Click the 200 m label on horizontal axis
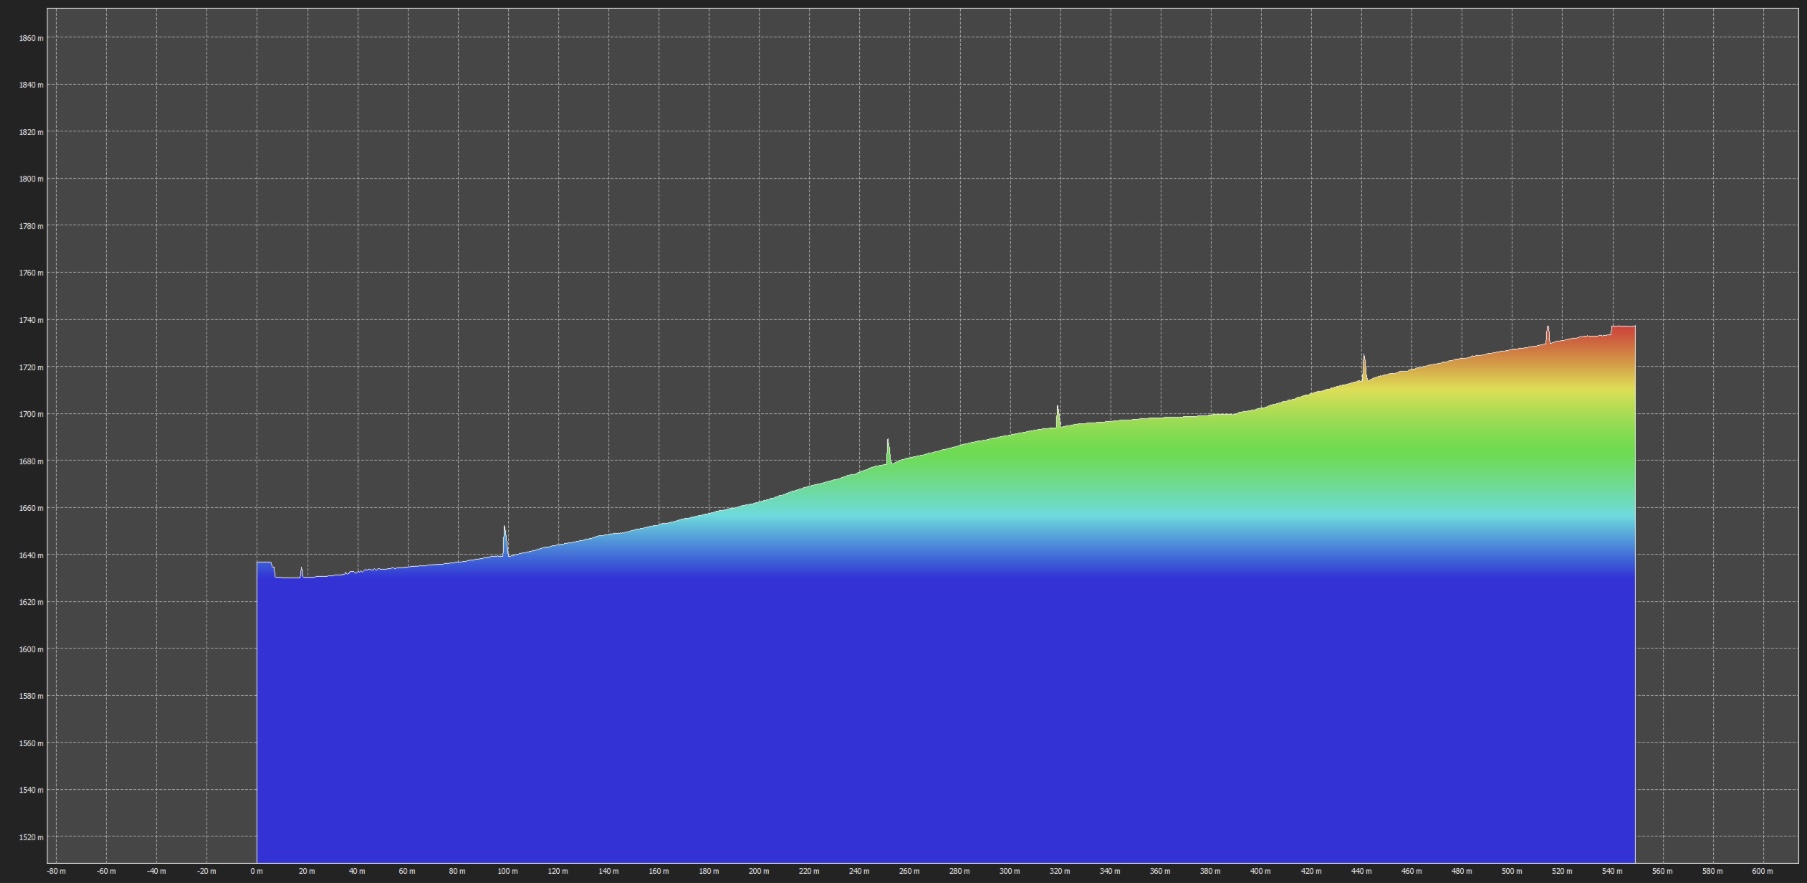The image size is (1807, 883). 758,872
